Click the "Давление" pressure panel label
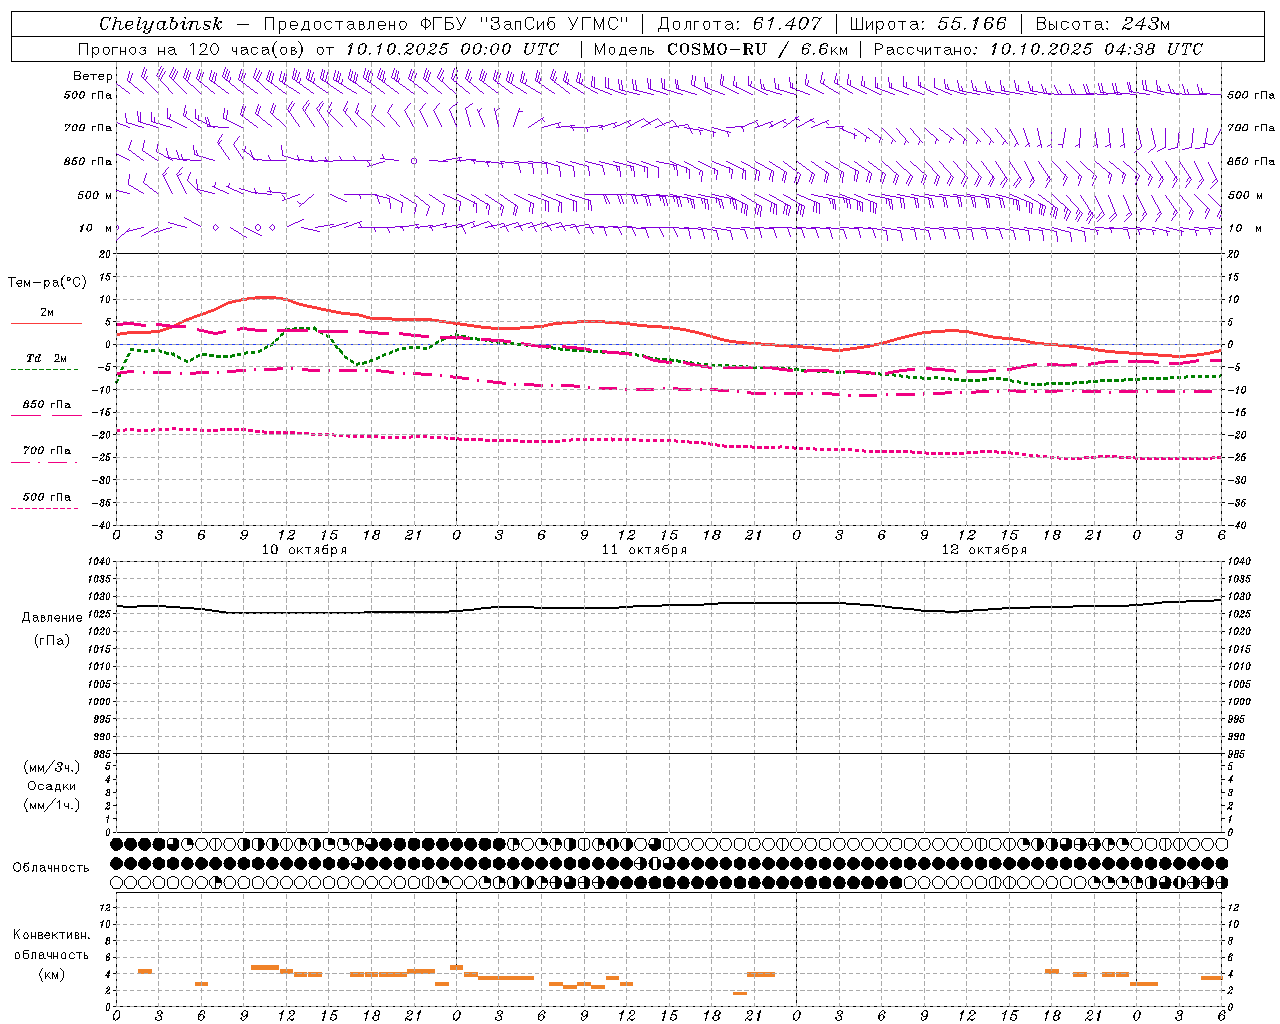This screenshot has width=1280, height=1024. pos(52,618)
